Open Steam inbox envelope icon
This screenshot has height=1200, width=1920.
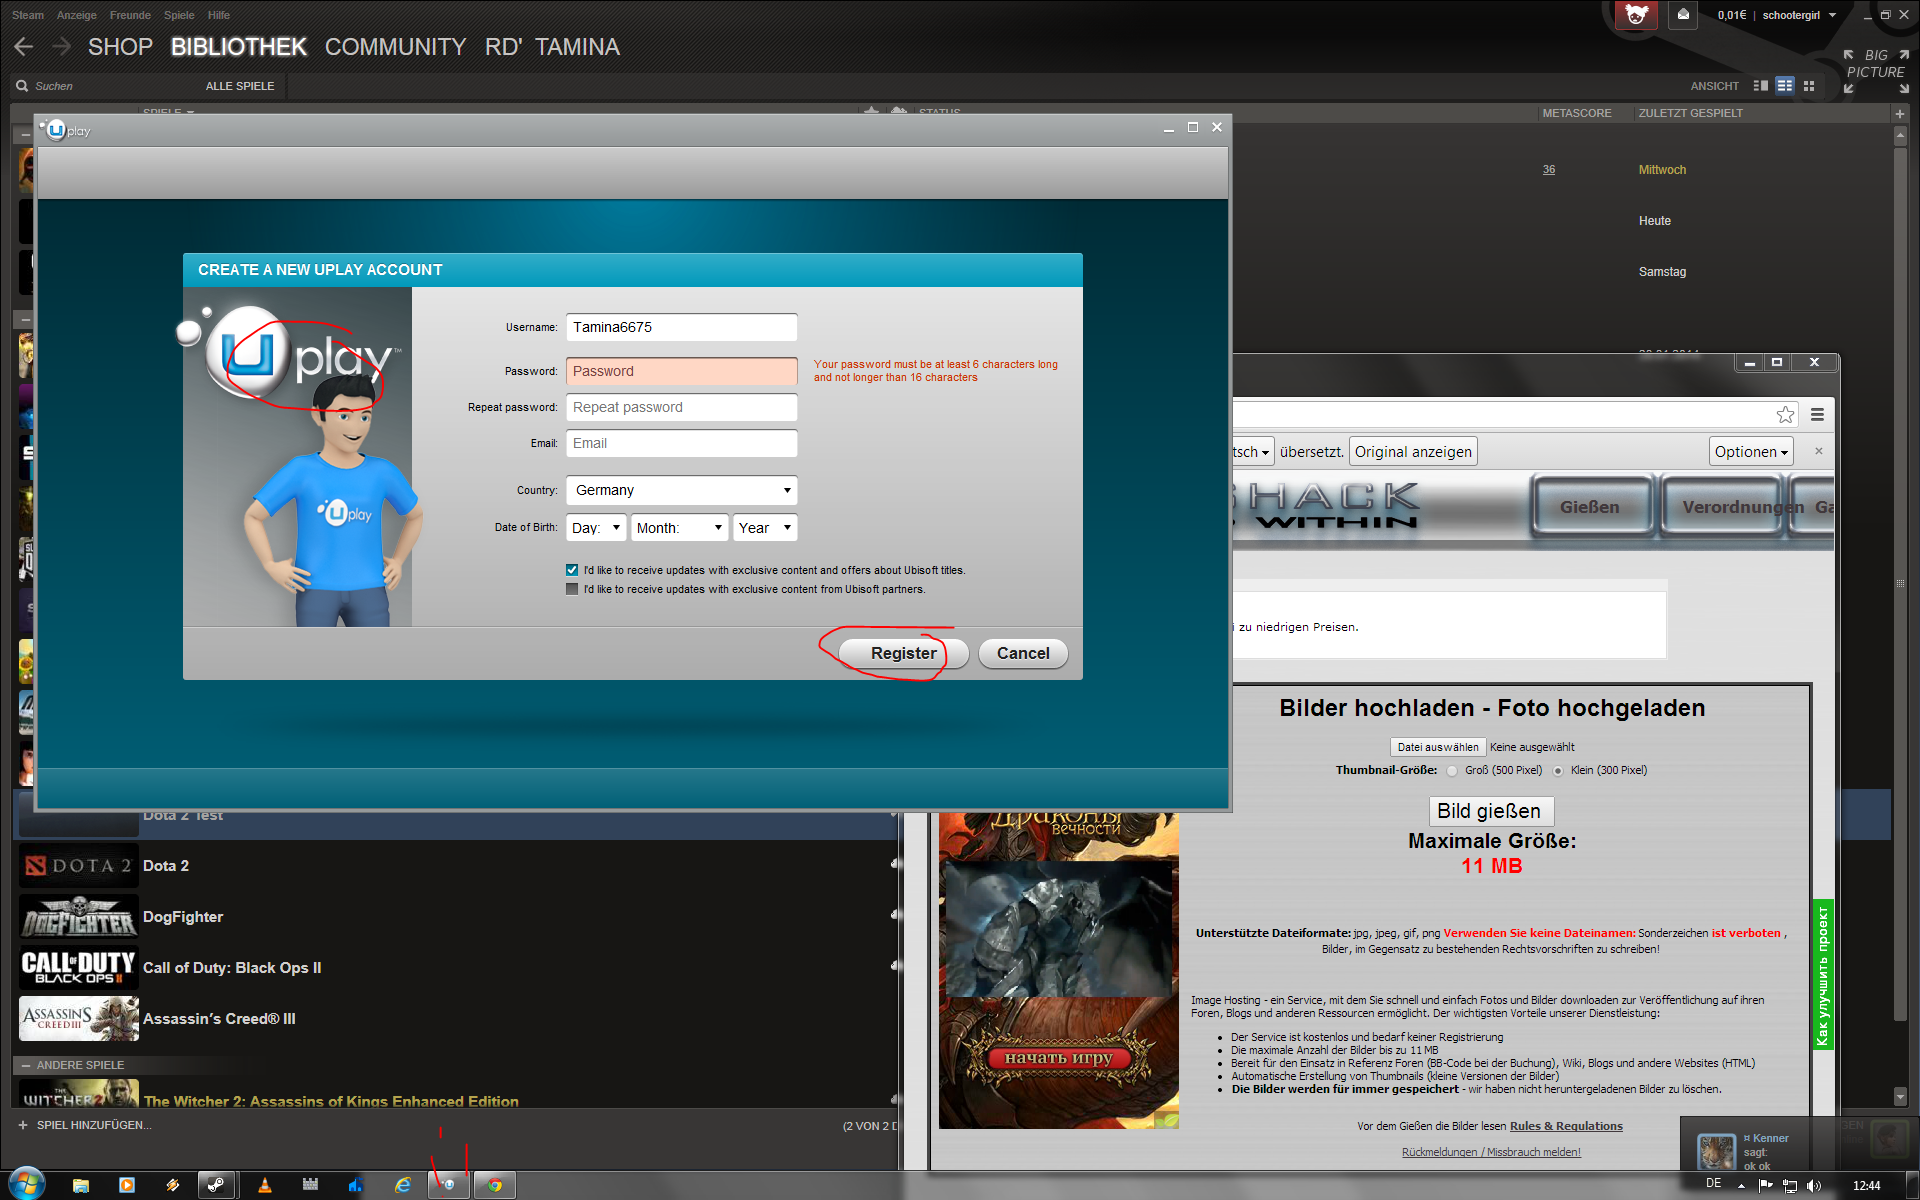click(1683, 15)
